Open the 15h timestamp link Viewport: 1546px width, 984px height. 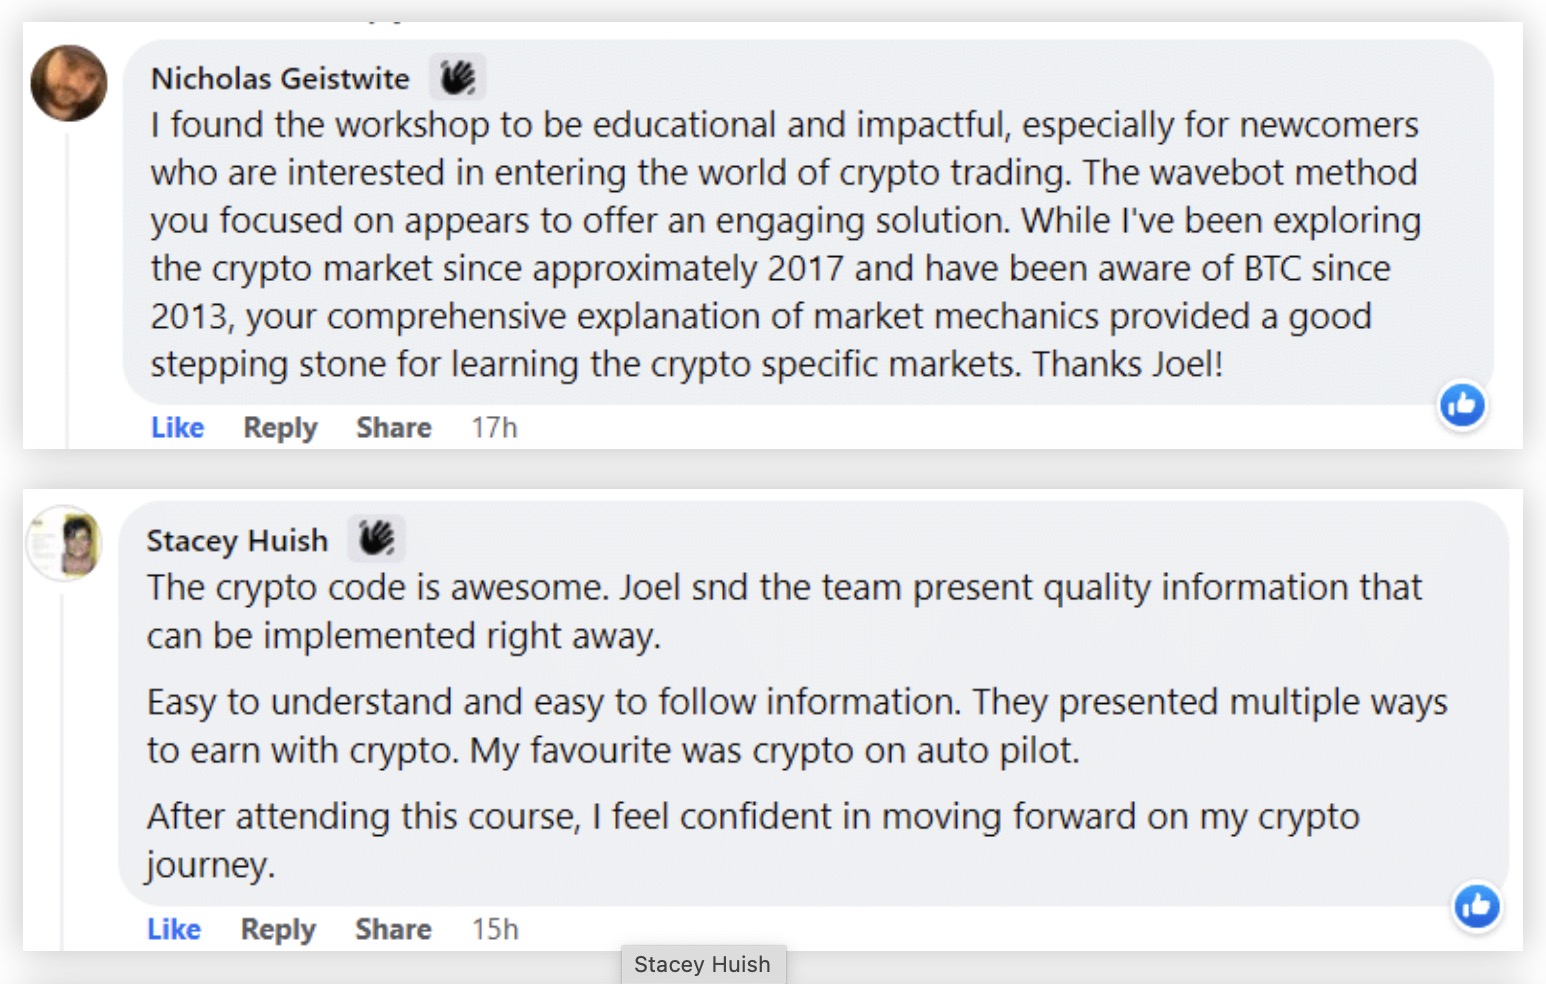(495, 930)
